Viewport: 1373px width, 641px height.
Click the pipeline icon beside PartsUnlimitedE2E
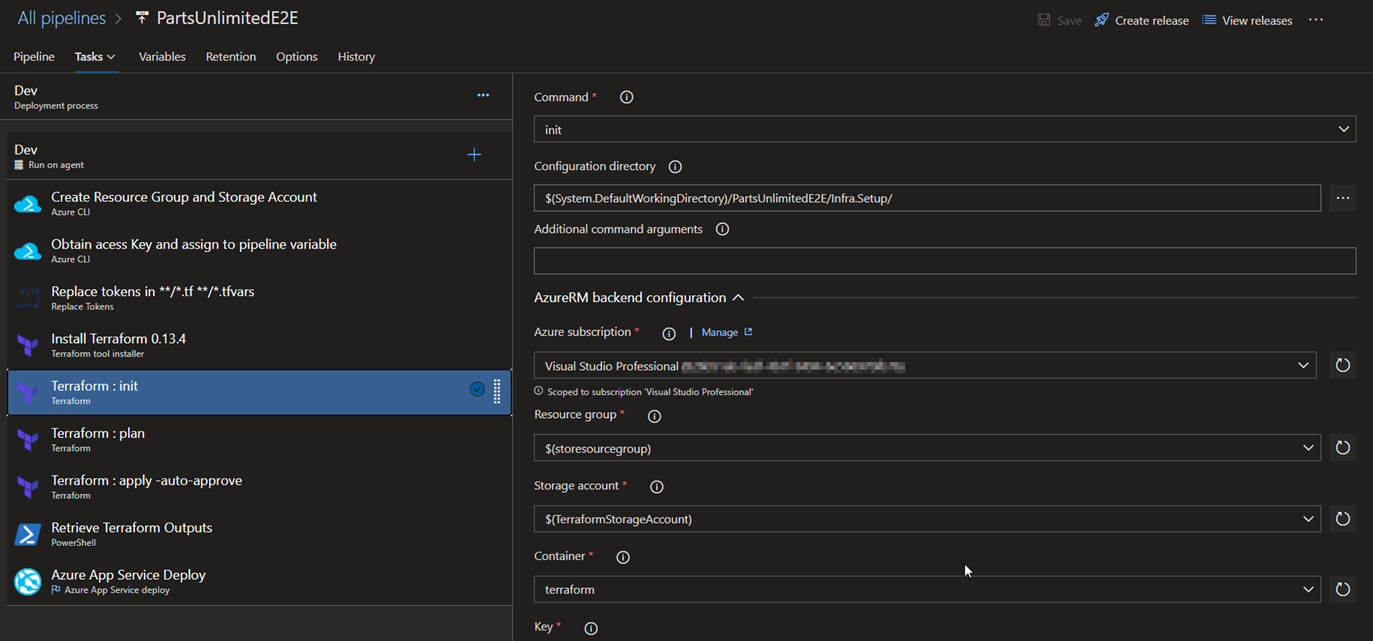142,19
